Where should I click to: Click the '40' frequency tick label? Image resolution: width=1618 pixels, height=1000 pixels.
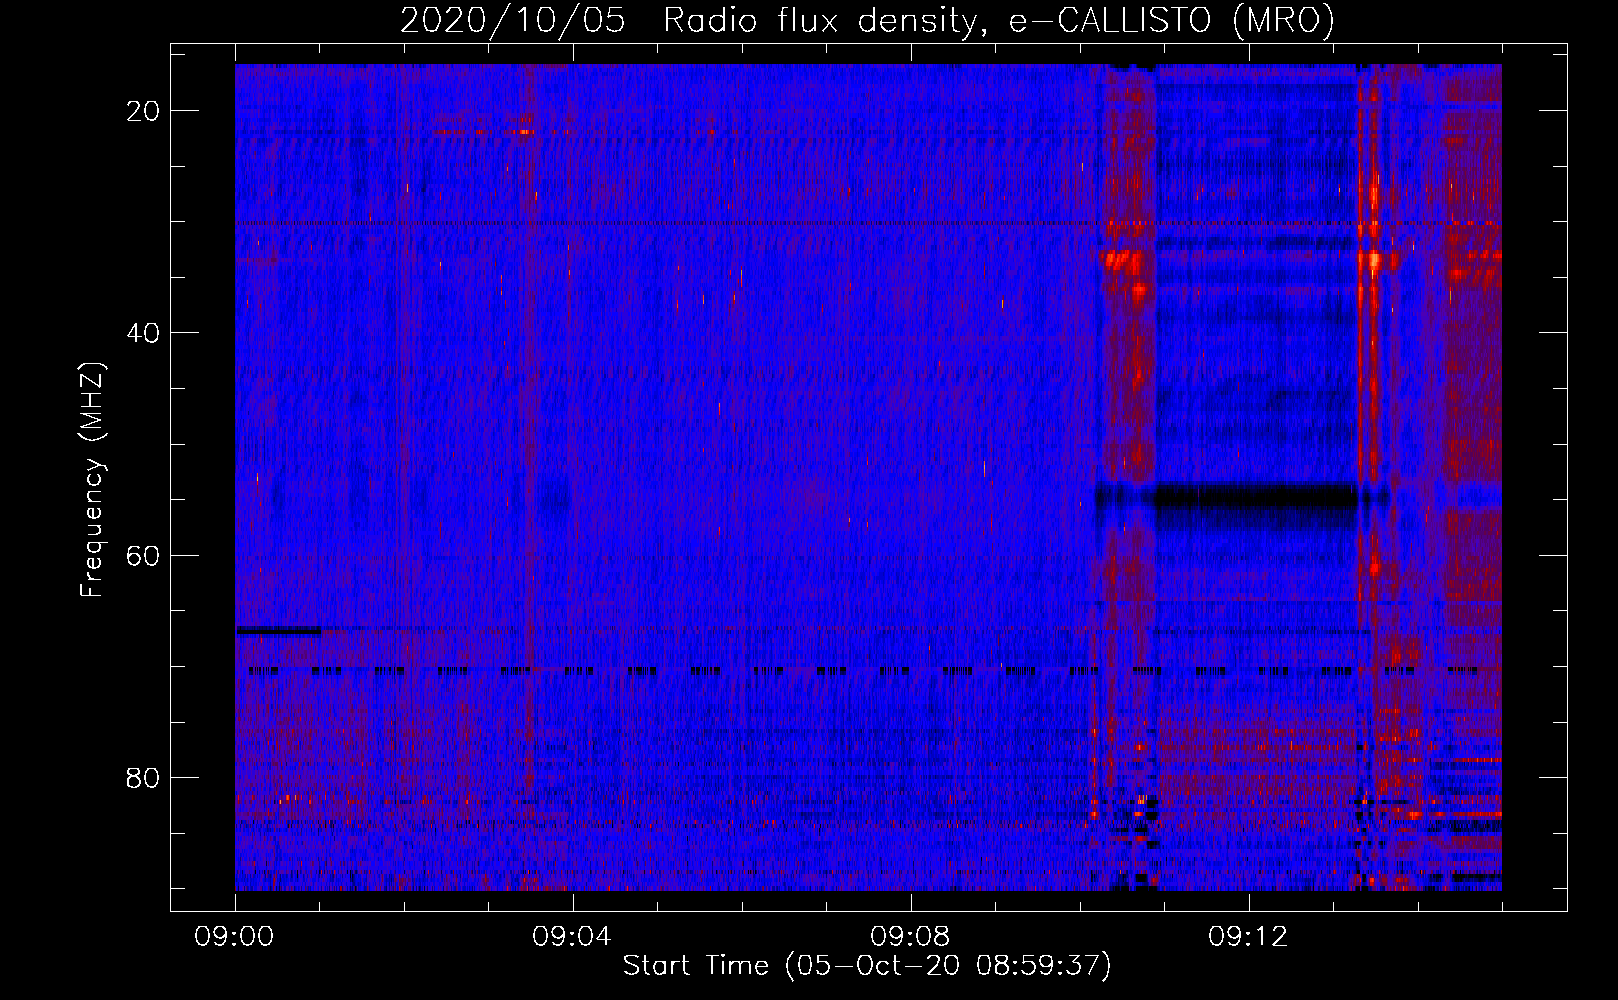143,333
